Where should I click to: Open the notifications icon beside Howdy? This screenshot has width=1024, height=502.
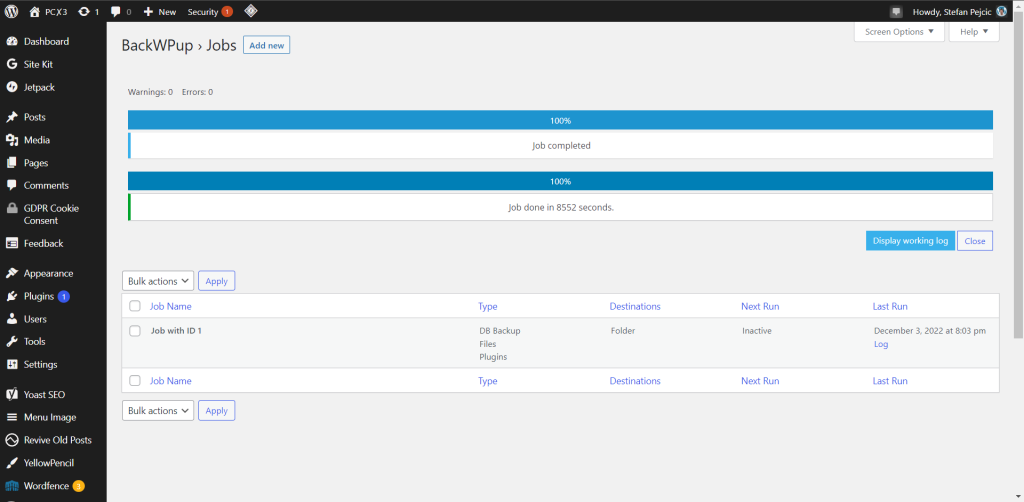pos(897,11)
